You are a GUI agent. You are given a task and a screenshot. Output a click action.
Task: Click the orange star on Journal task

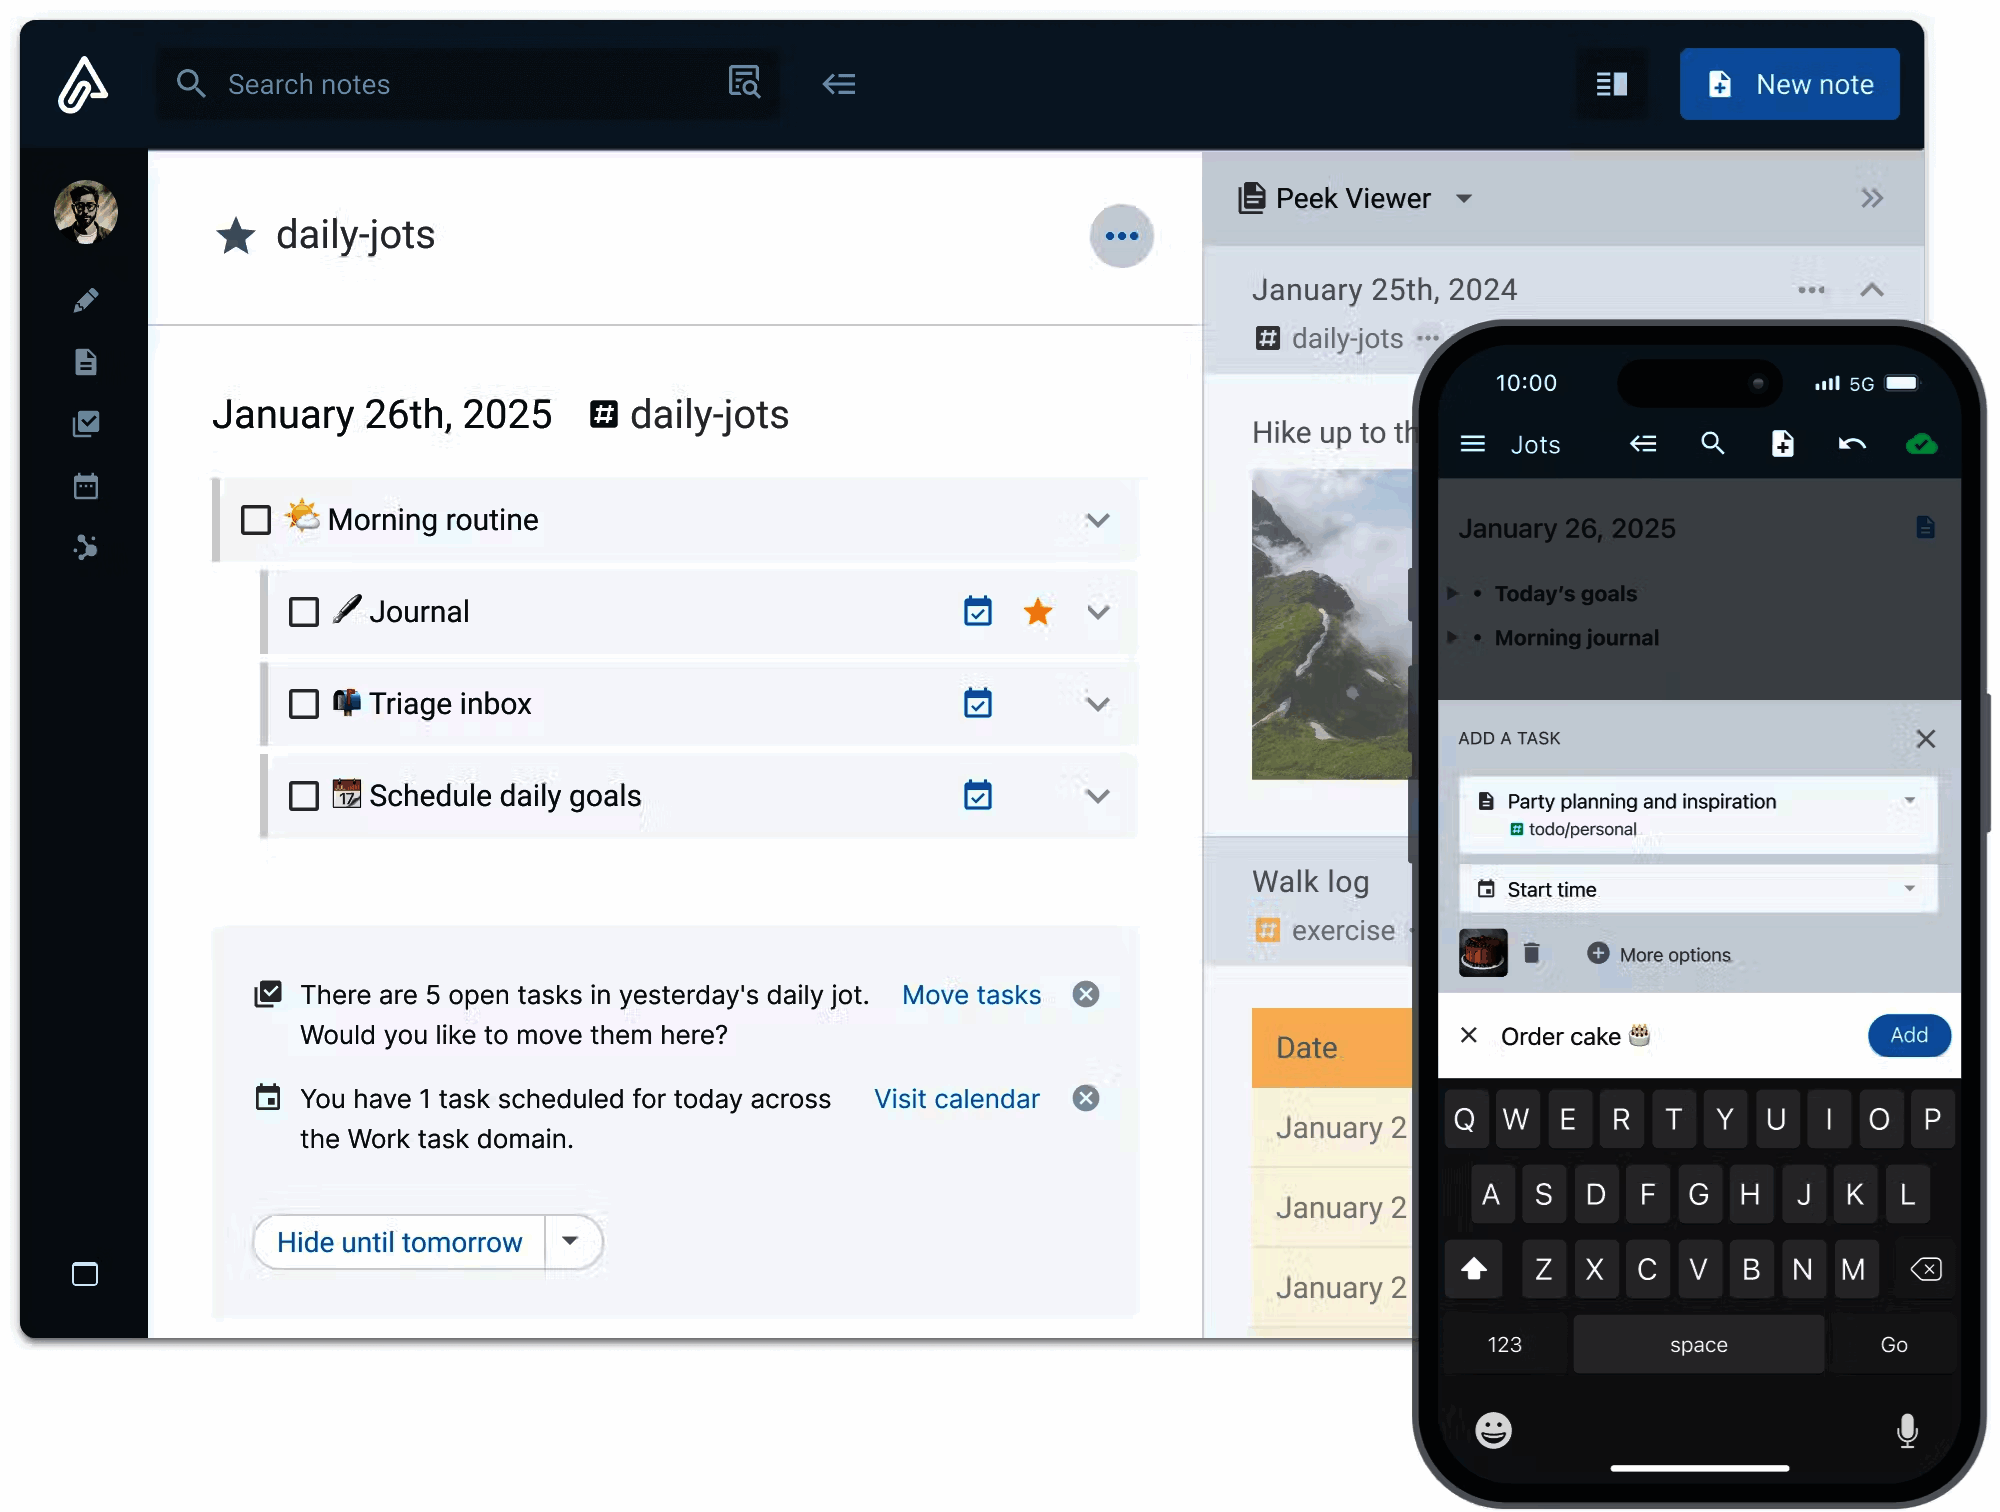(1038, 611)
